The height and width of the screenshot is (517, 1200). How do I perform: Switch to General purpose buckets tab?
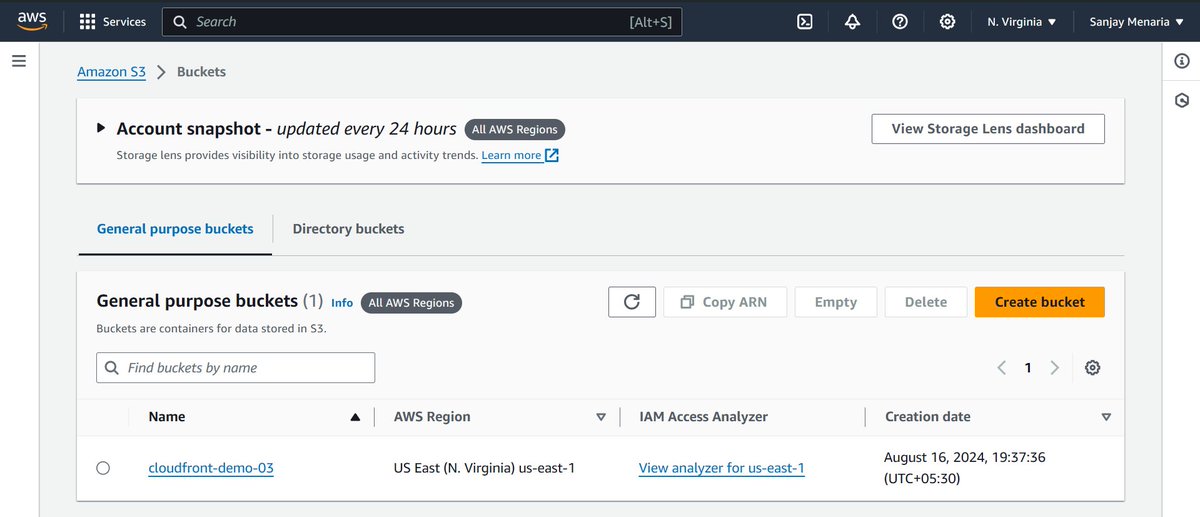pos(175,229)
